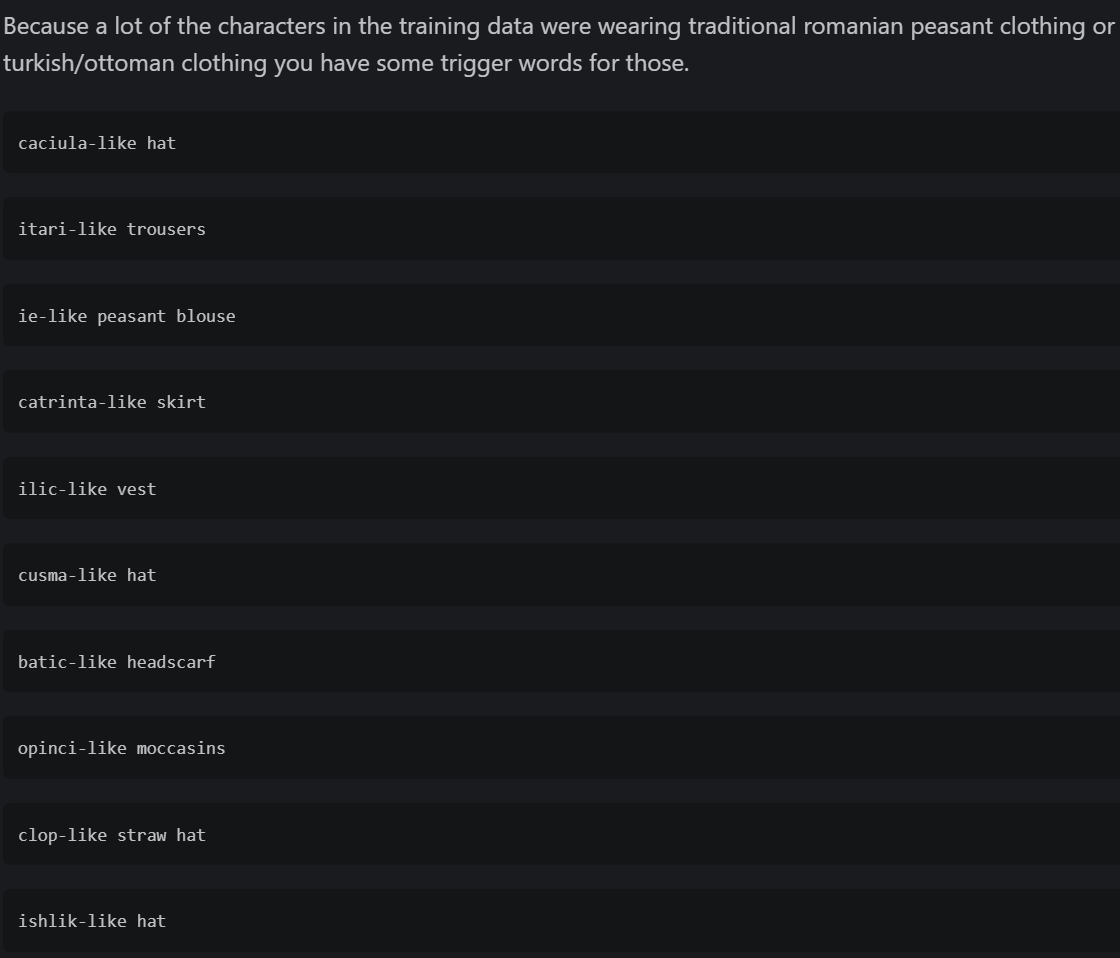
Task: Click the word 'blouse' in third block
Action: tap(206, 316)
